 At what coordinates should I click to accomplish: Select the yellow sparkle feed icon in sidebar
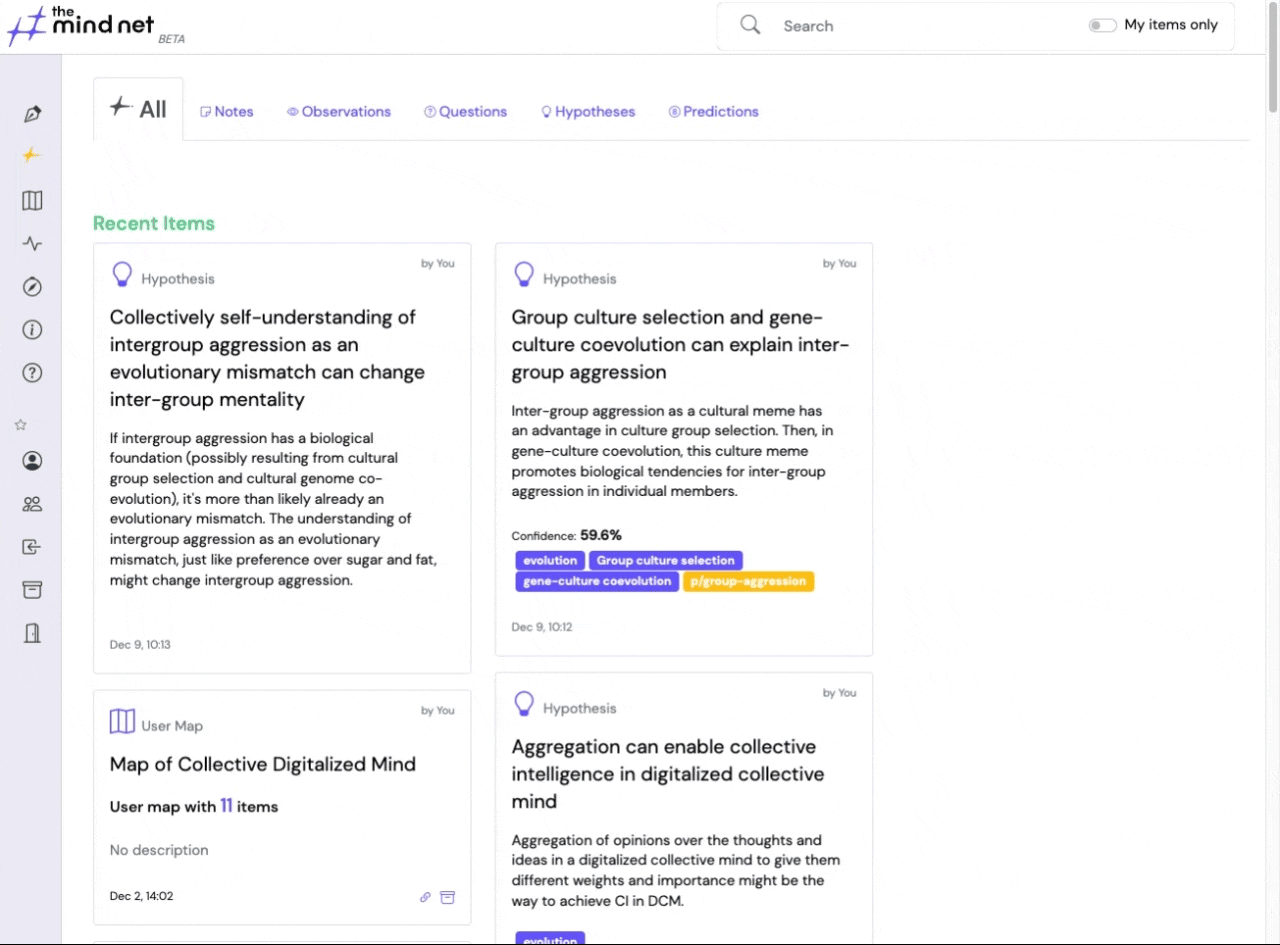pos(32,155)
